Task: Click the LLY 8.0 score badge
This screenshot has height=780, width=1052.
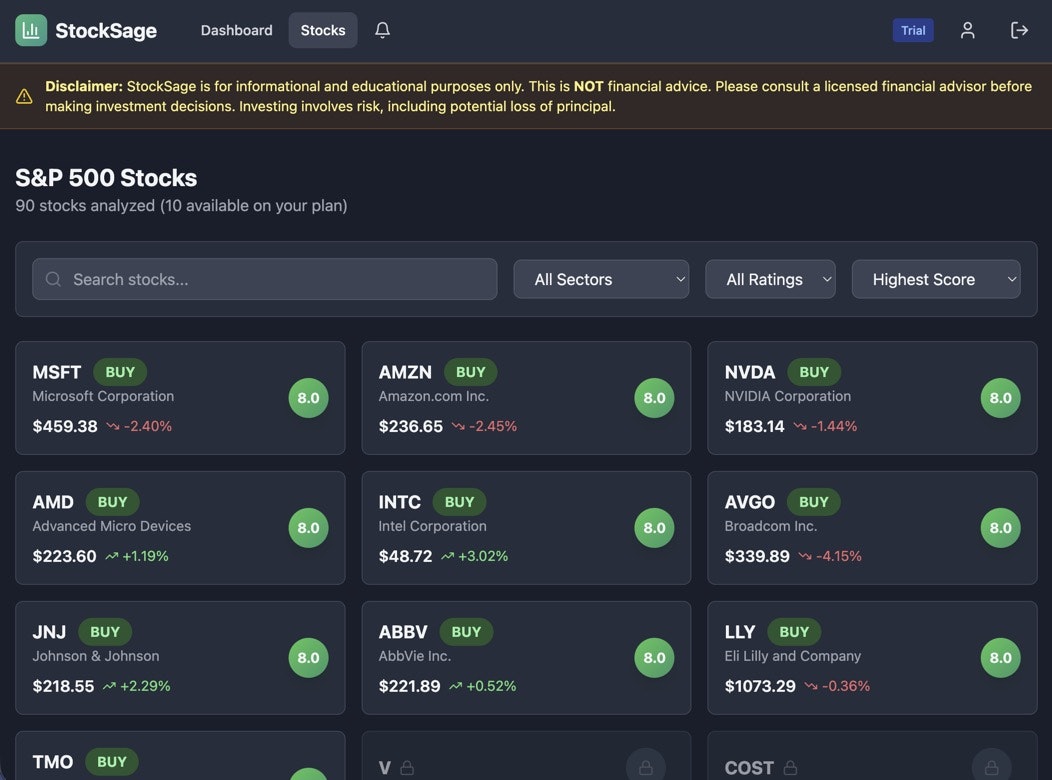Action: coord(1000,657)
